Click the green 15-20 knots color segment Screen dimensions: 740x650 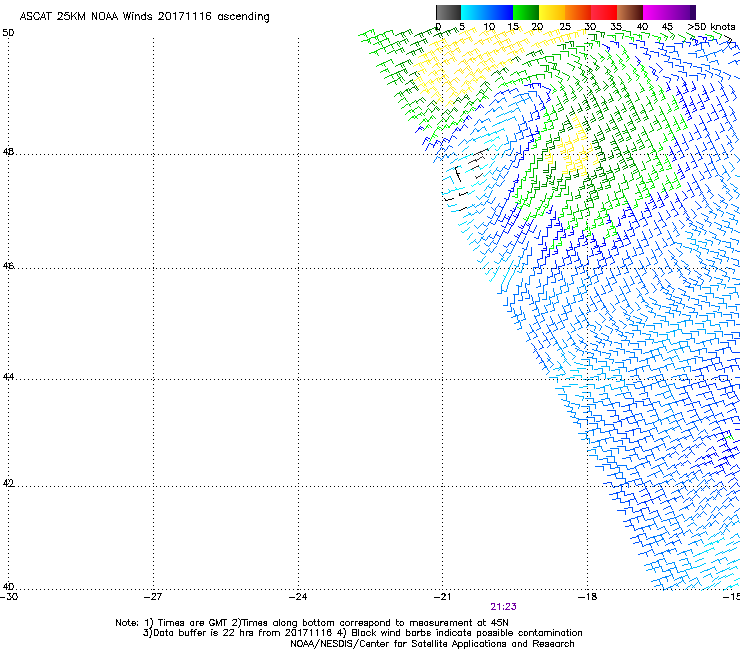(x=526, y=12)
